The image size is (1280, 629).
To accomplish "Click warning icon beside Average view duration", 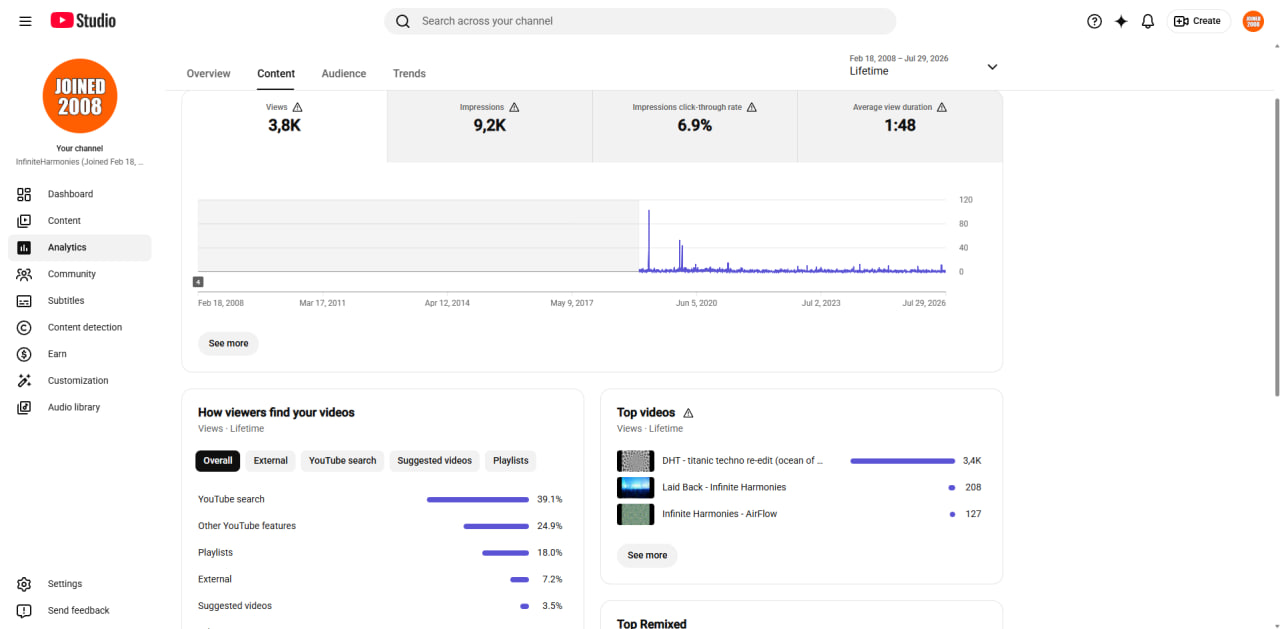I will 942,107.
